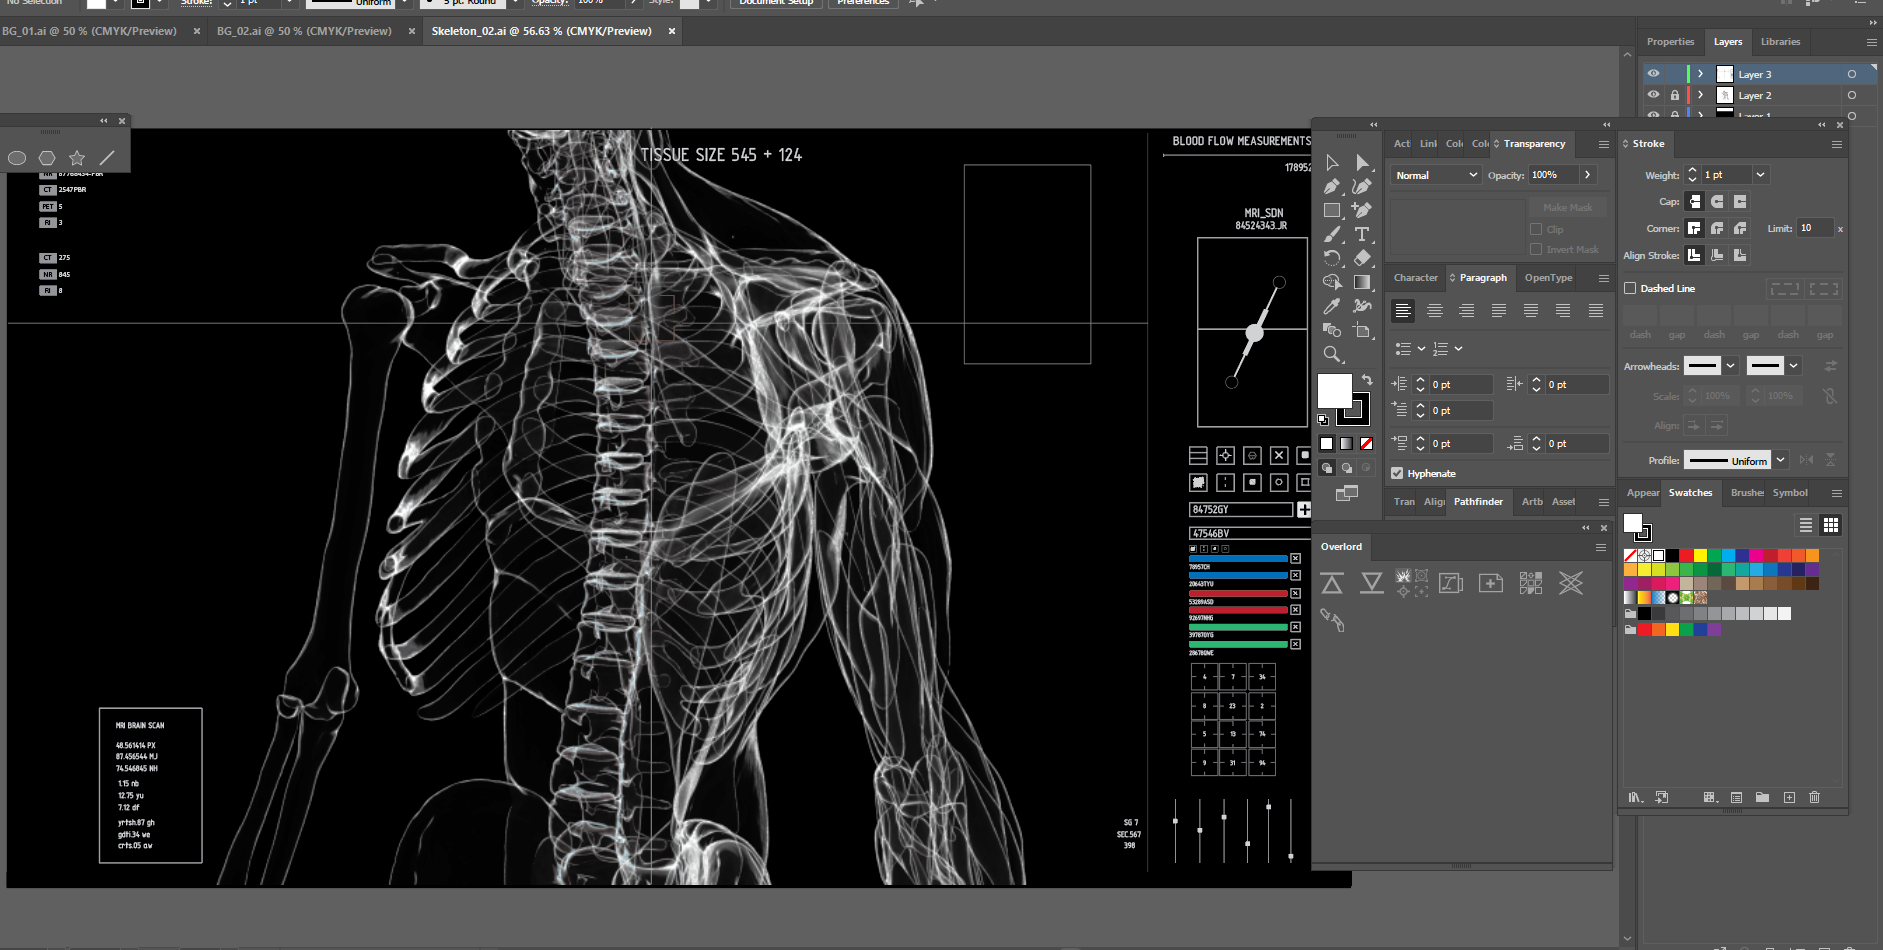This screenshot has height=950, width=1883.
Task: Click the Ellipse shape in floating shapes panel
Action: click(17, 158)
